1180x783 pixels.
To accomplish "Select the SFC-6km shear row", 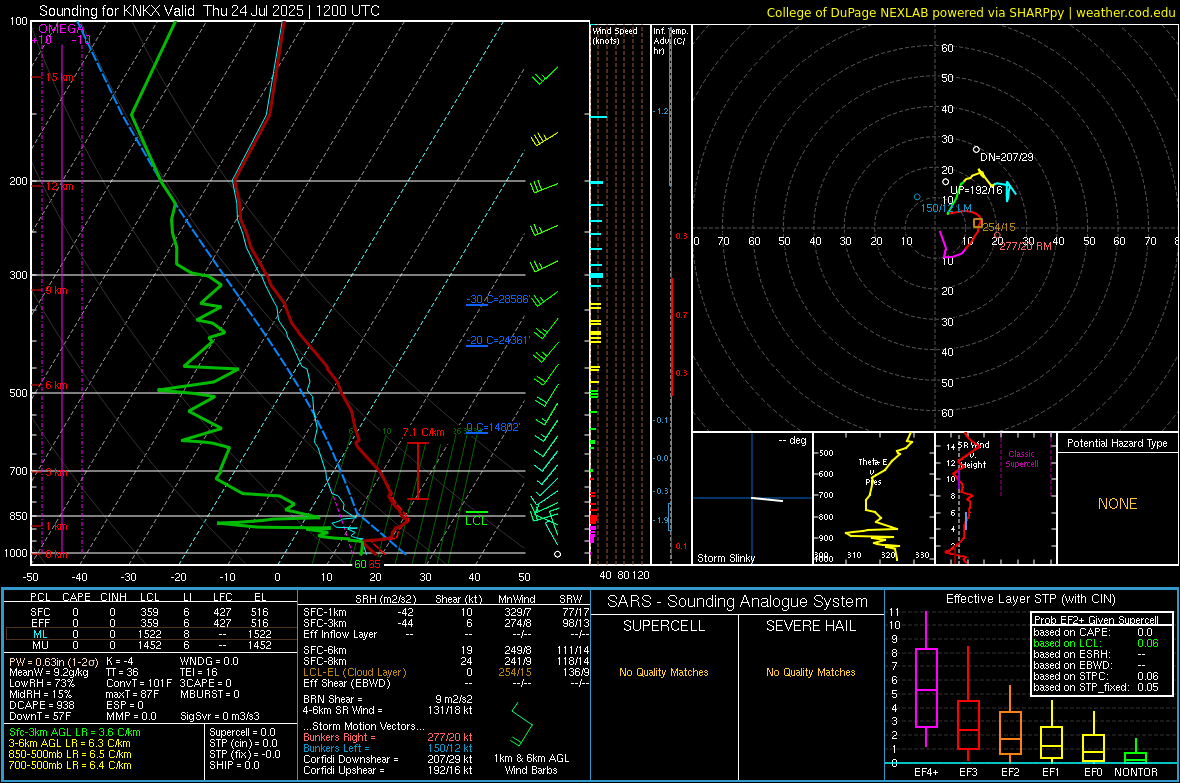I will (x=446, y=650).
